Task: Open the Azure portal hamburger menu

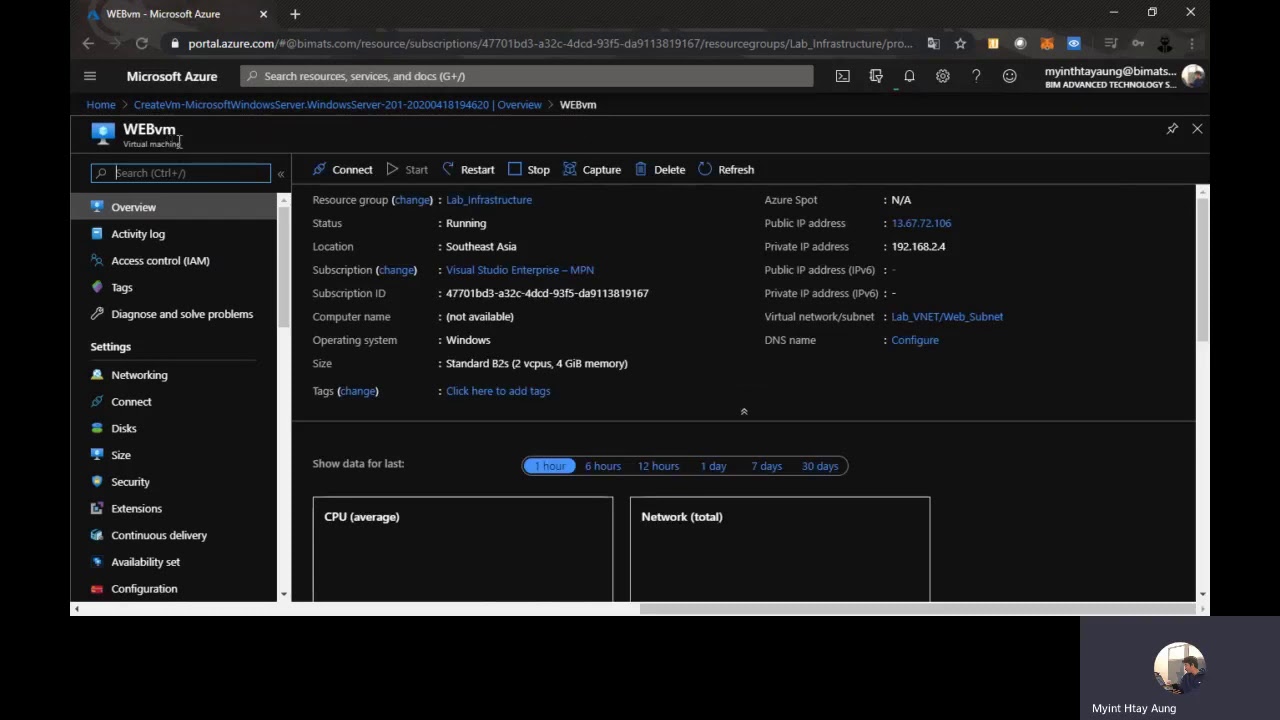Action: [90, 76]
